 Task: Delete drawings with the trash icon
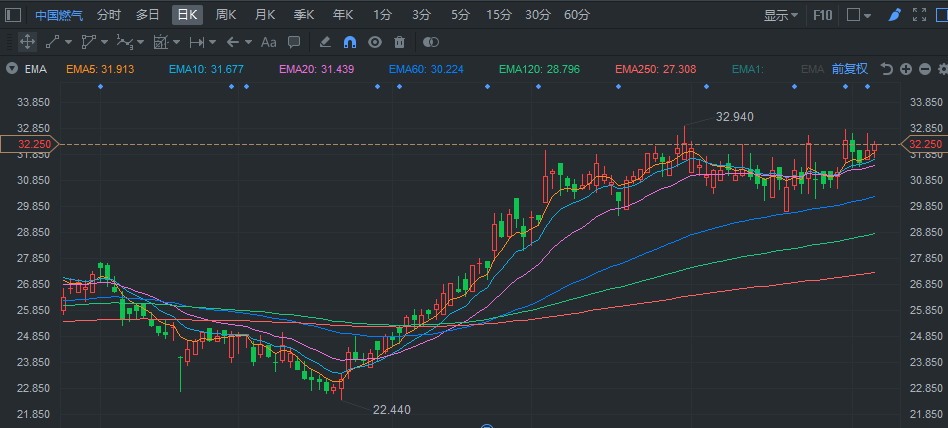(x=399, y=42)
